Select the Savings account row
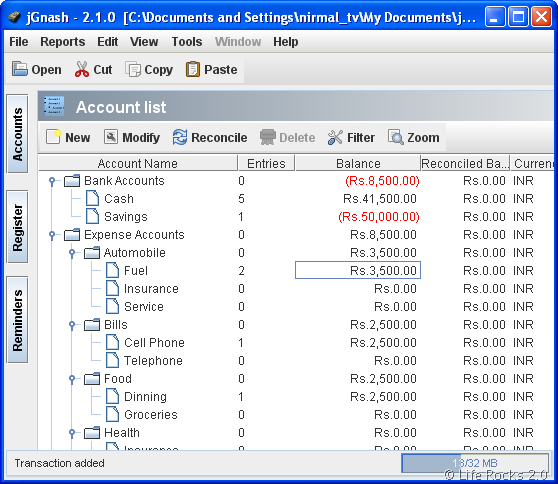This screenshot has width=558, height=484. click(295, 217)
